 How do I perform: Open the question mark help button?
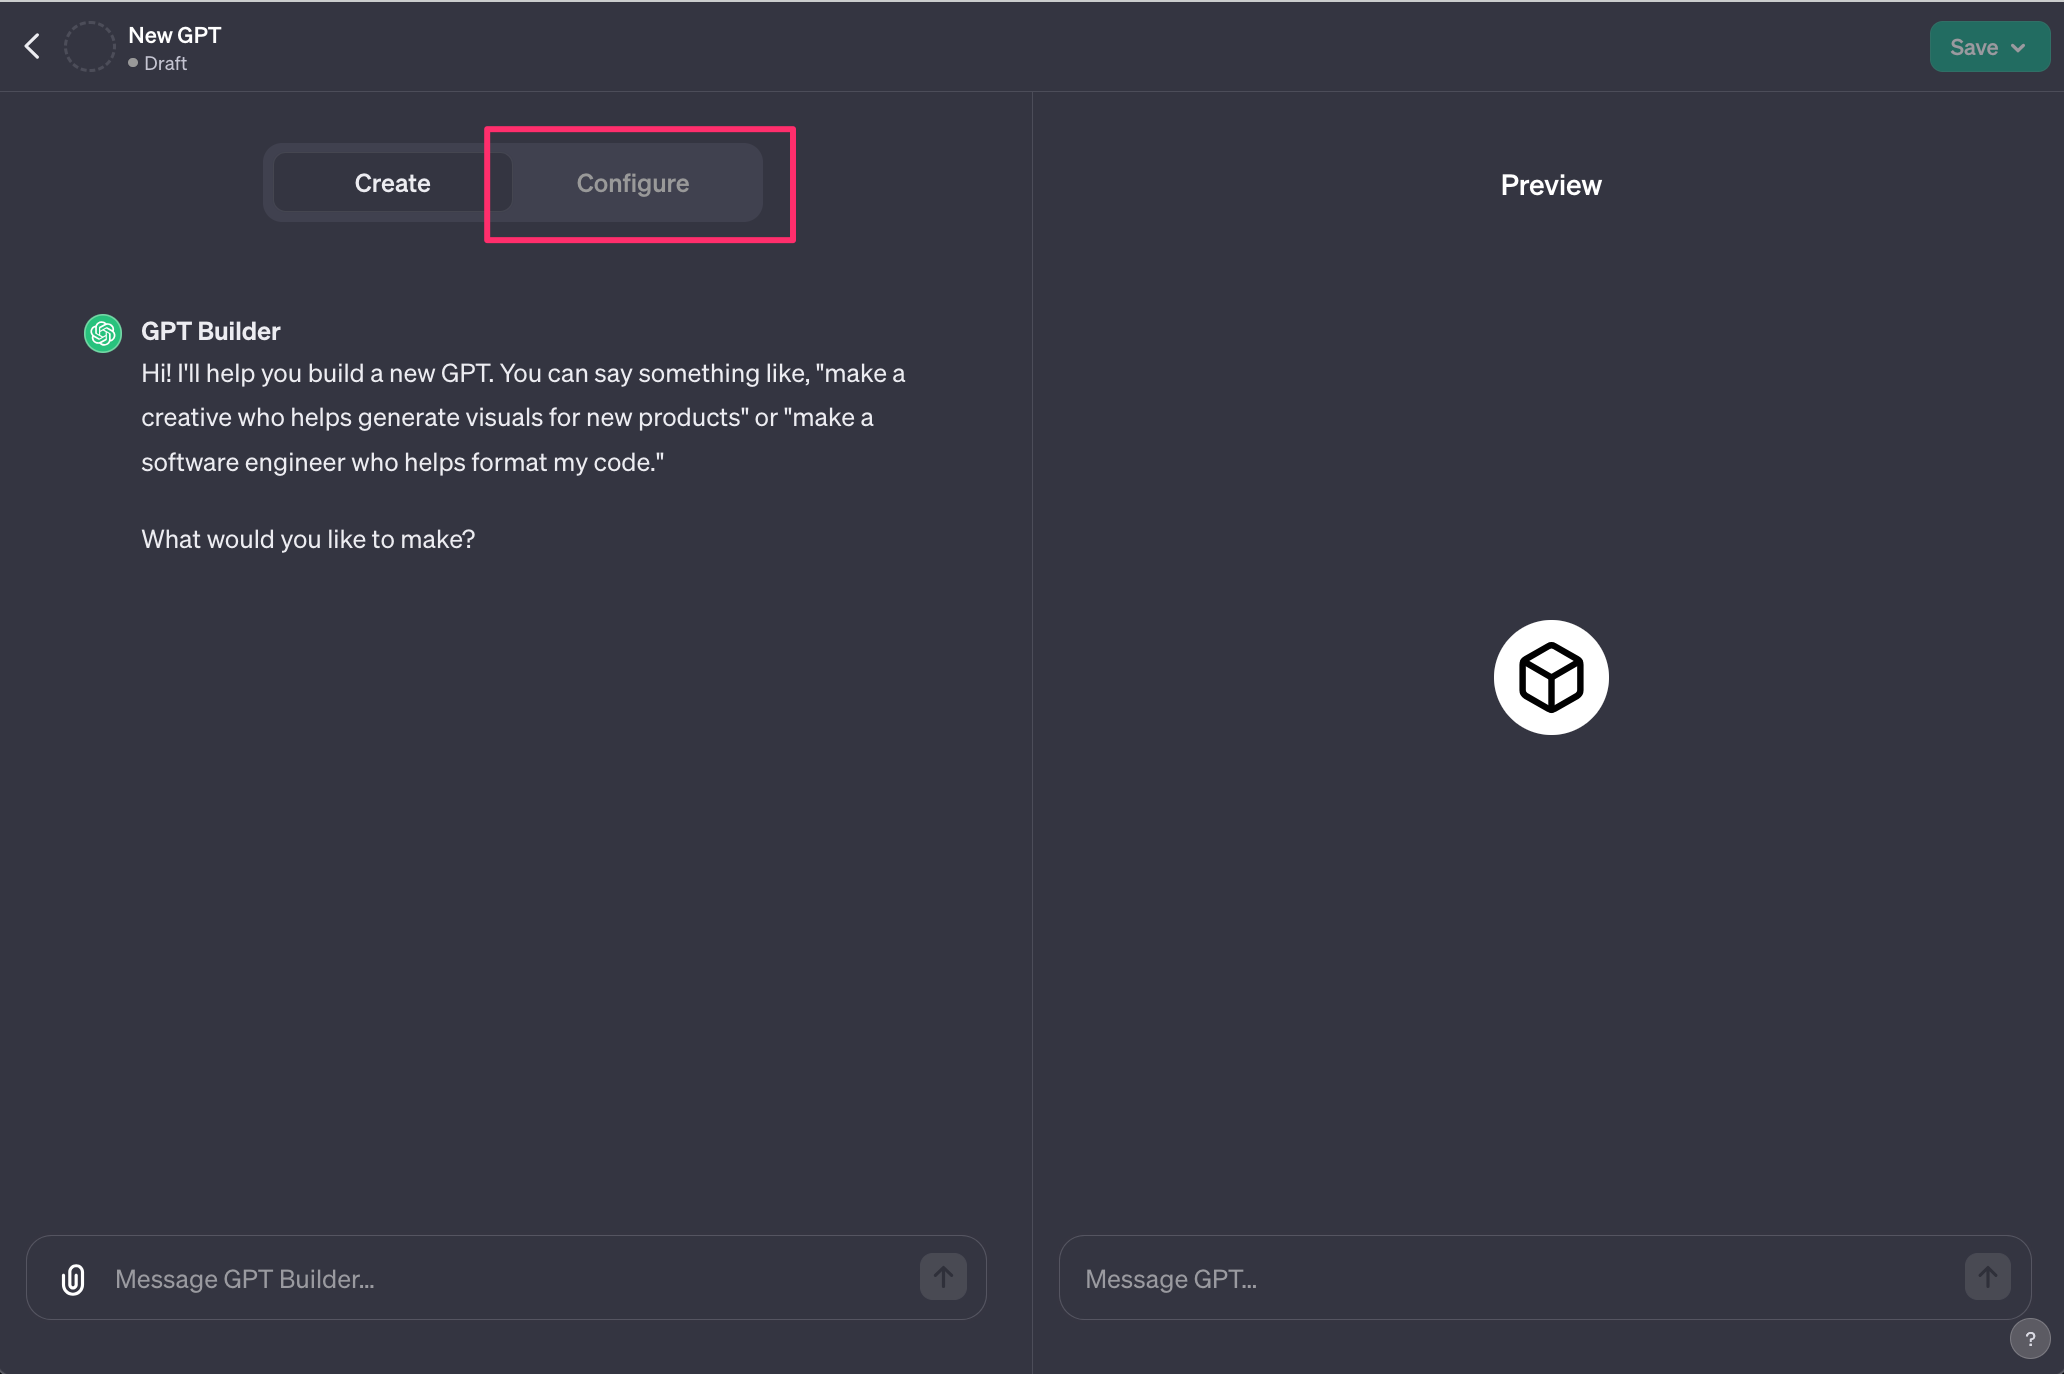[2029, 1339]
